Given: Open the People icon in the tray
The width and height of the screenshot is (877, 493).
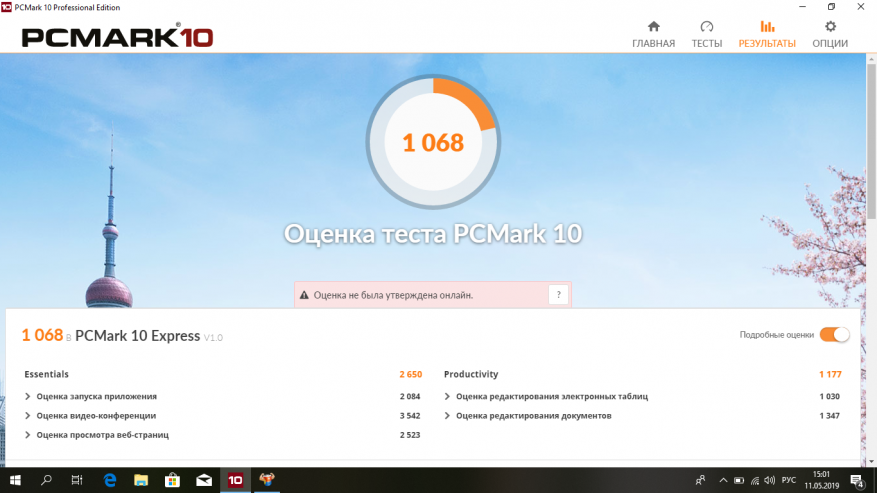Looking at the screenshot, I should (x=700, y=480).
